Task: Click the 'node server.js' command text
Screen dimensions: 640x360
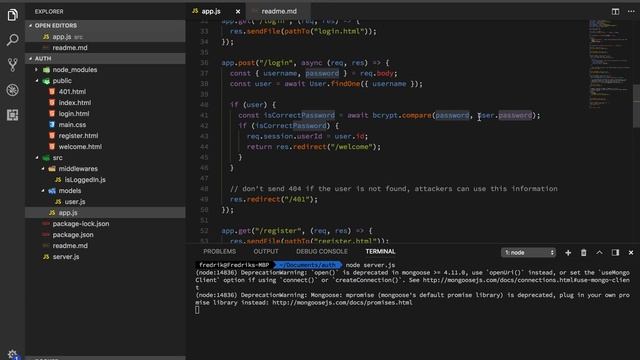Action: (370, 265)
